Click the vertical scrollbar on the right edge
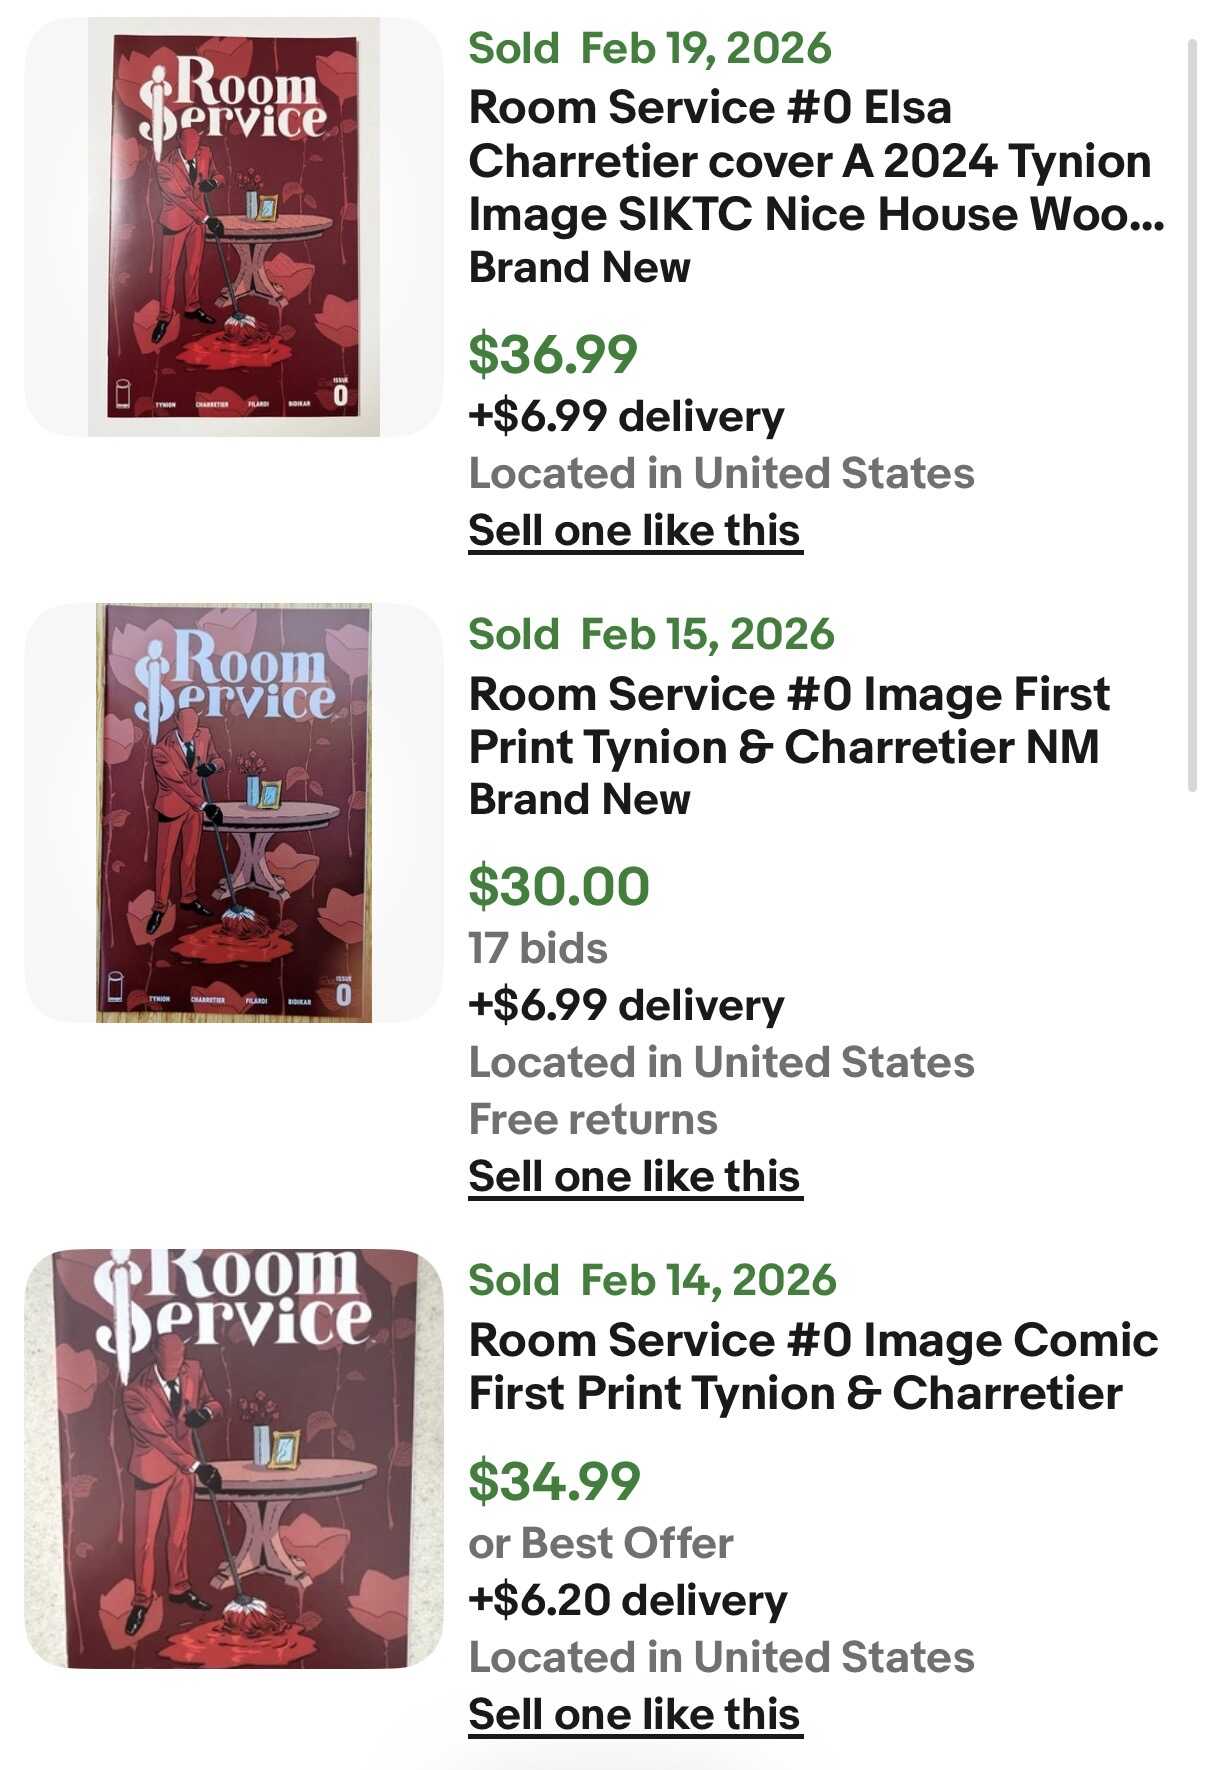1206x1770 pixels. [1191, 415]
